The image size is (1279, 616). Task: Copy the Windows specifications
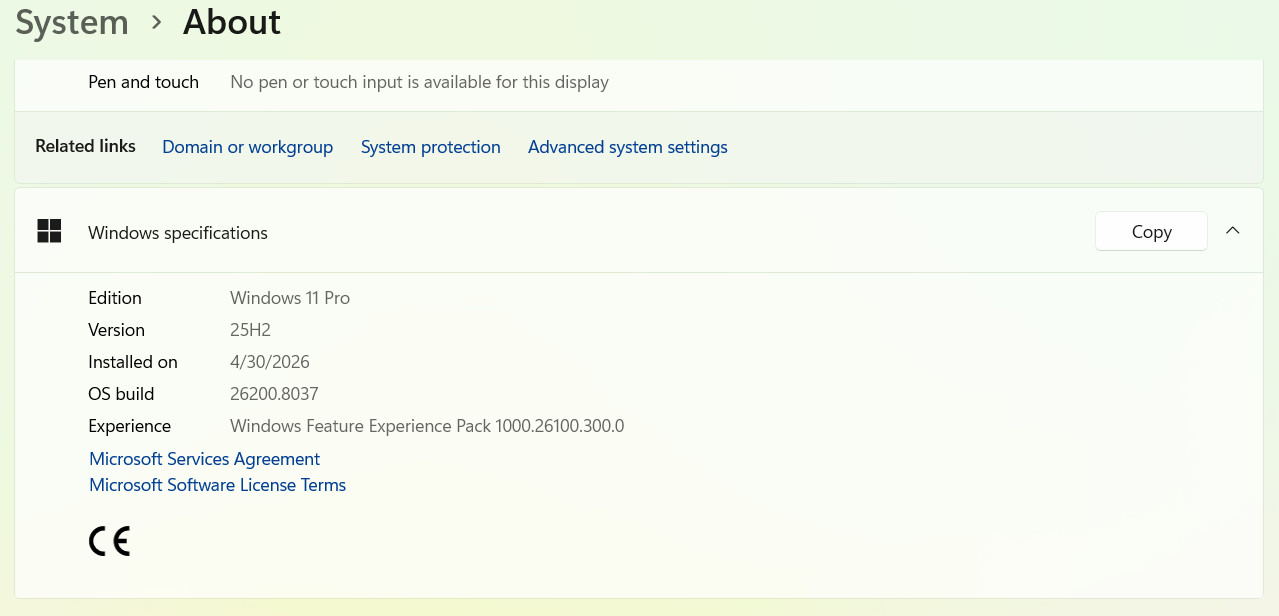[x=1151, y=231]
